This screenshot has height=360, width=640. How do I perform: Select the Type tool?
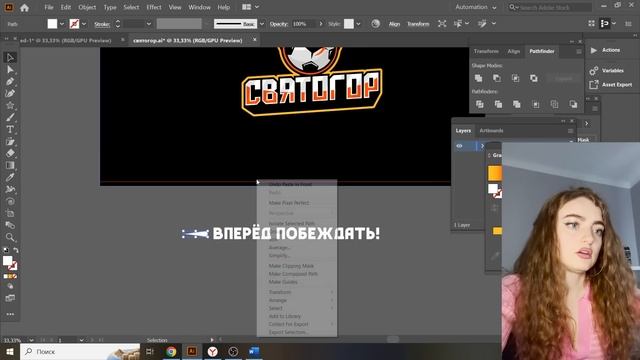[x=10, y=129]
